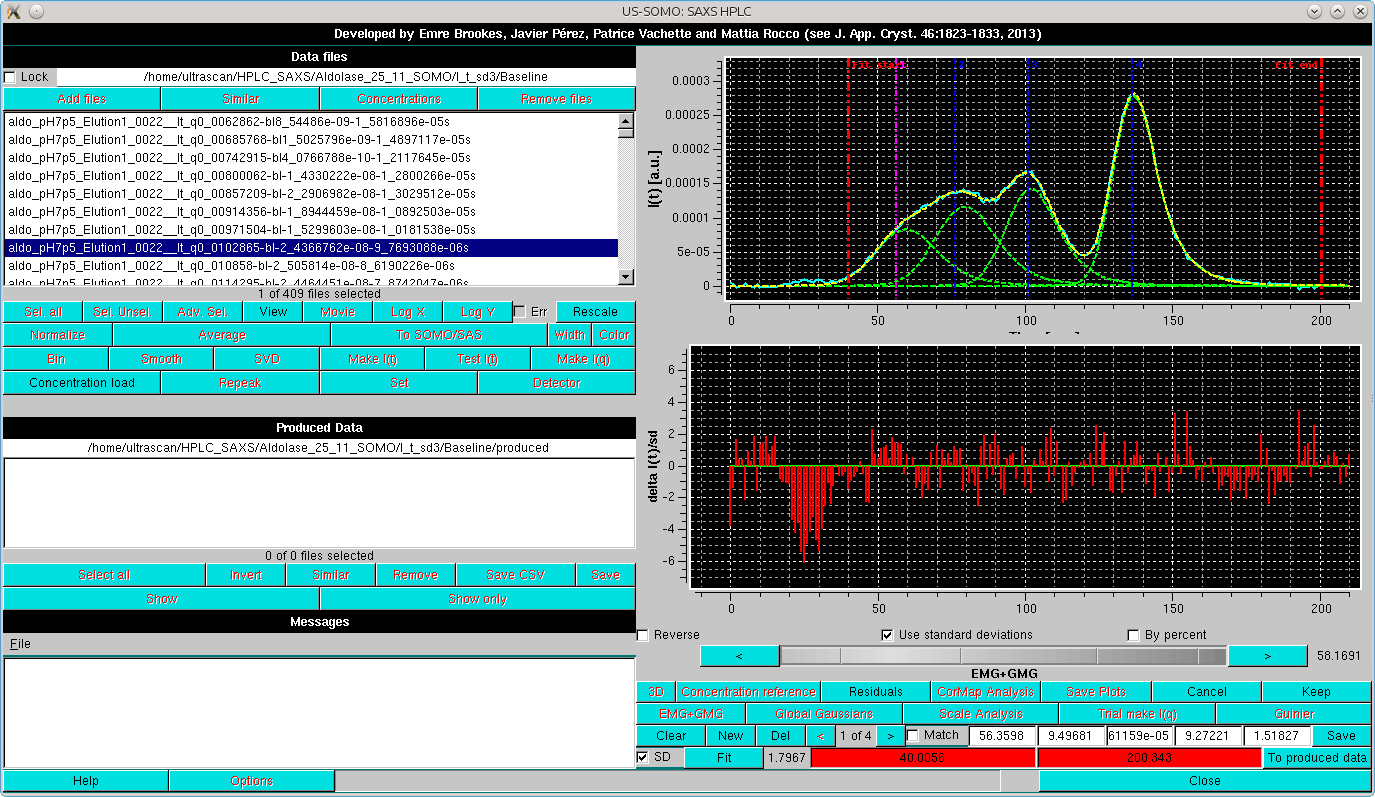
Task: Start CorMap Analysis
Action: pos(986,691)
